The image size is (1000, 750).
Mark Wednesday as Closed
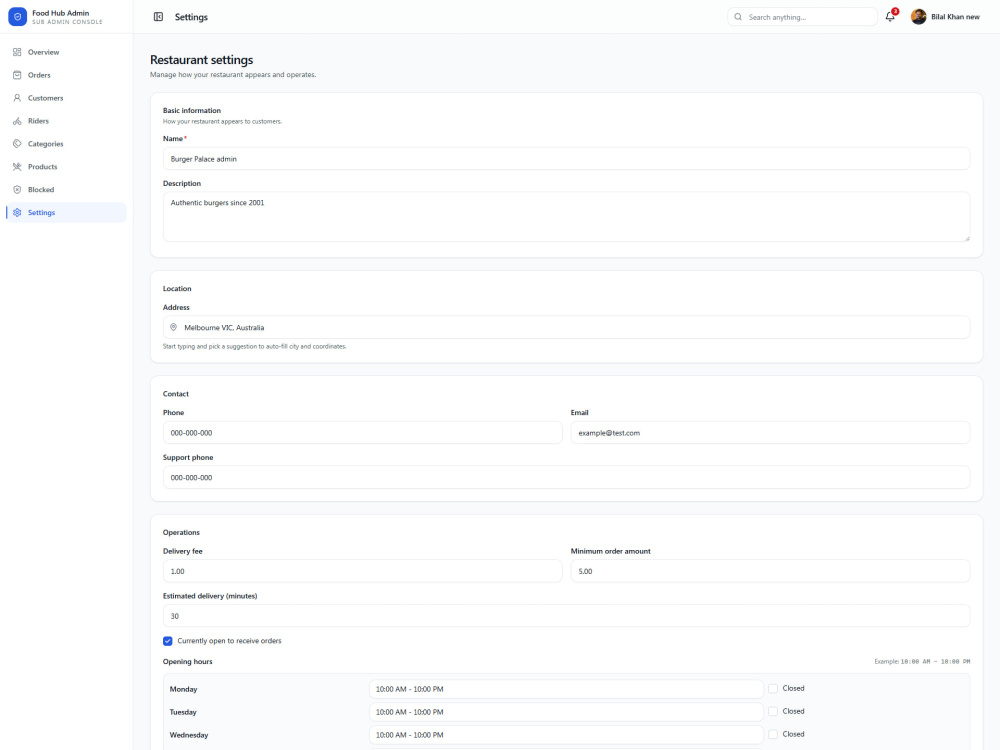773,734
